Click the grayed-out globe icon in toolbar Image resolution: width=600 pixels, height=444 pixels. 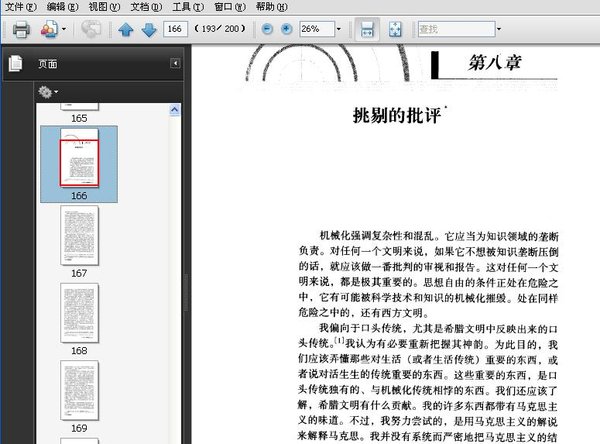pos(91,29)
